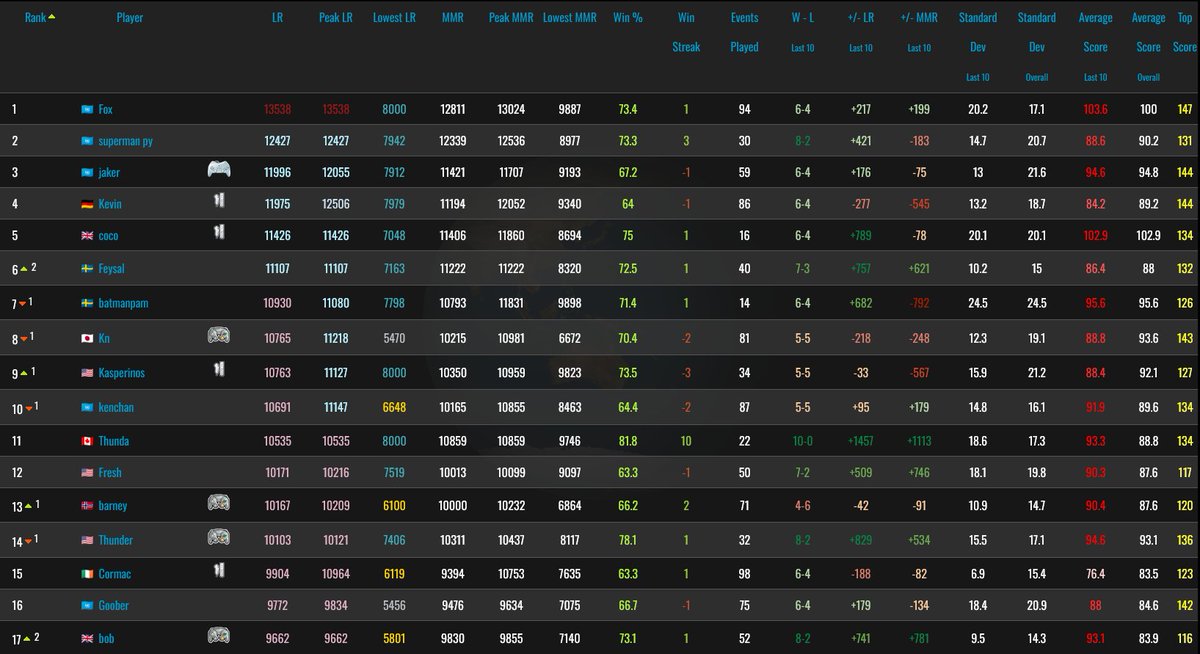Click the US flag beside Fresh
Viewport: 1200px width, 654px height.
pyautogui.click(x=87, y=473)
